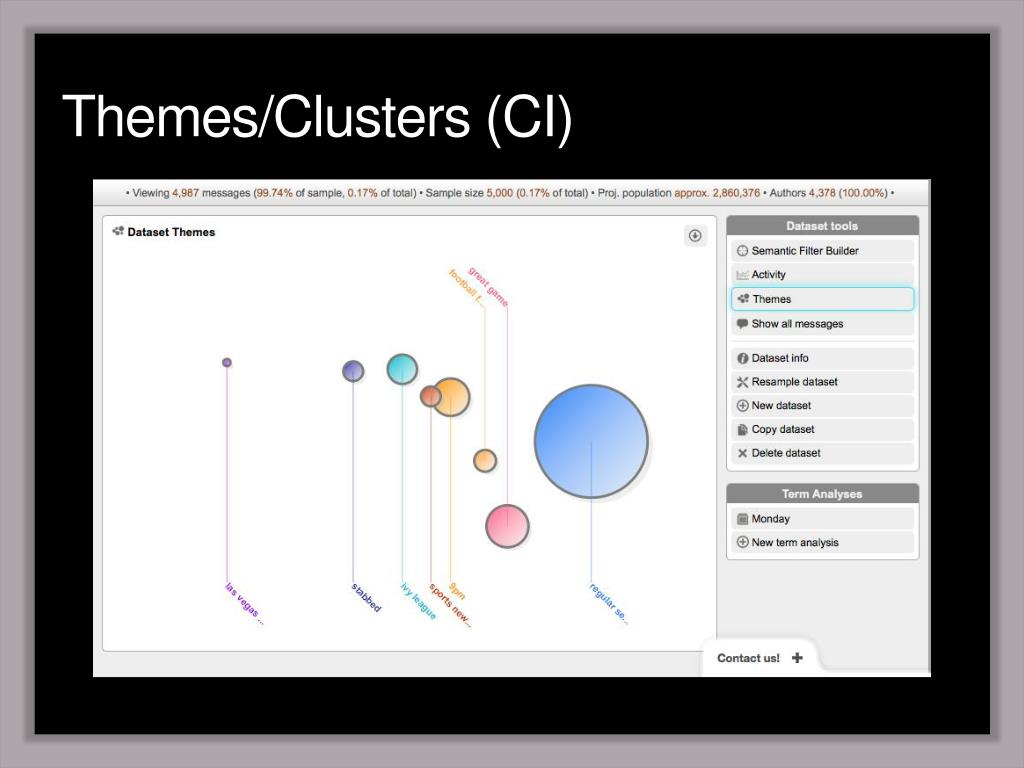Screen dimensions: 1024x768
Task: Click the stabbed theme label
Action: (x=366, y=597)
